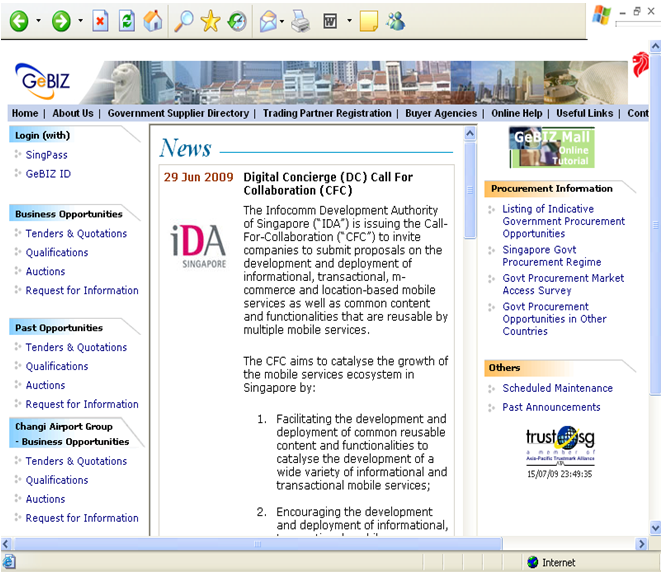Open the Home menu item

(x=25, y=113)
